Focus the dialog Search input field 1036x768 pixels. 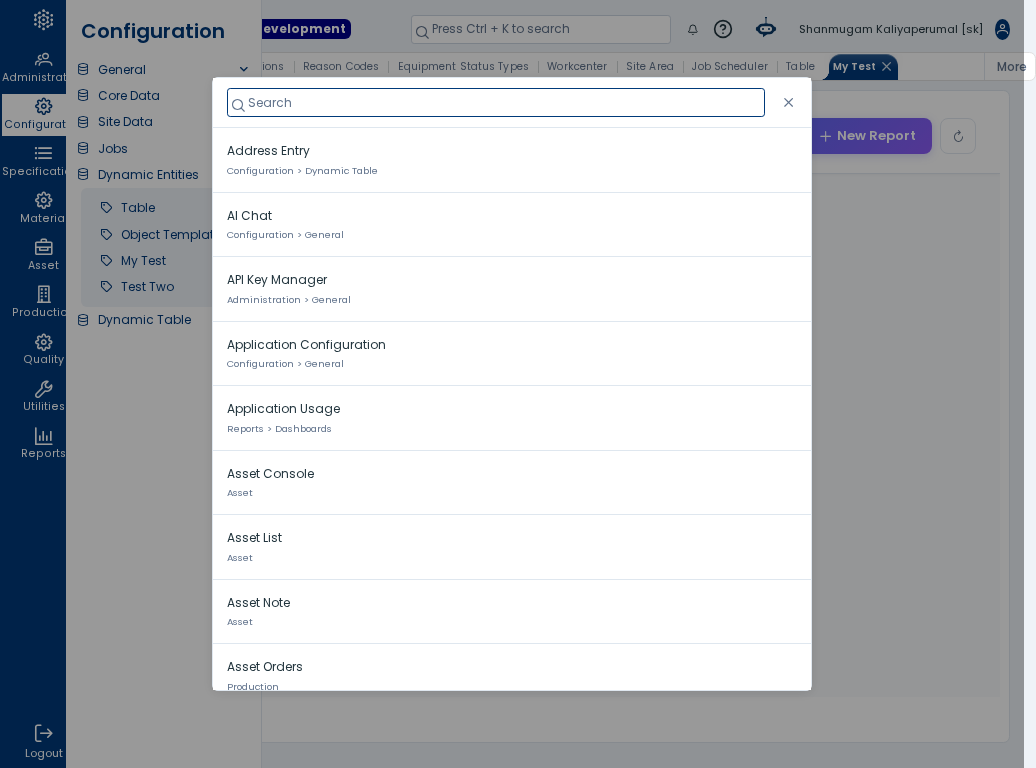click(x=496, y=102)
